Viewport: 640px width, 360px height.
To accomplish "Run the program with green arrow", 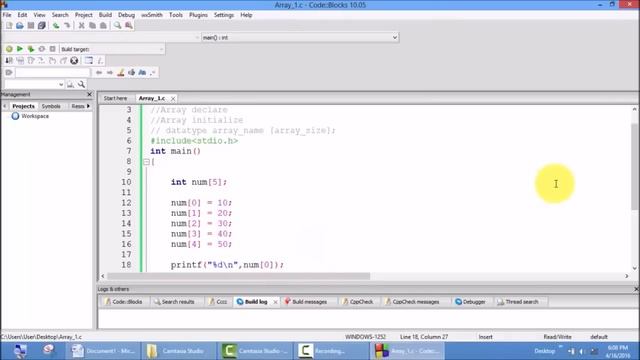I will coord(20,49).
